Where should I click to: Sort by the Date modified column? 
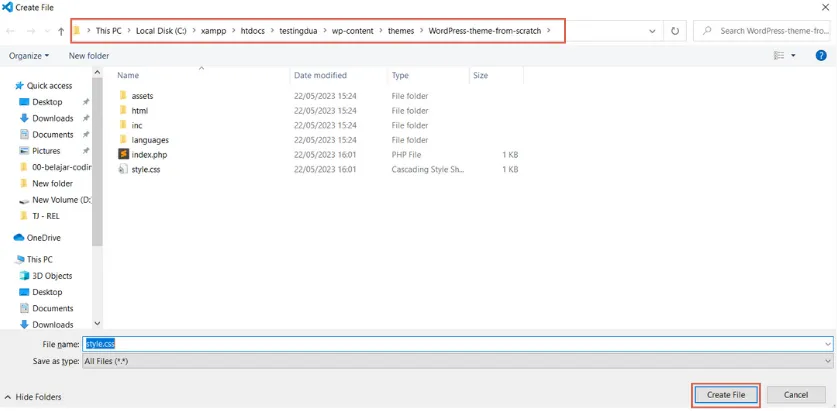click(320, 76)
